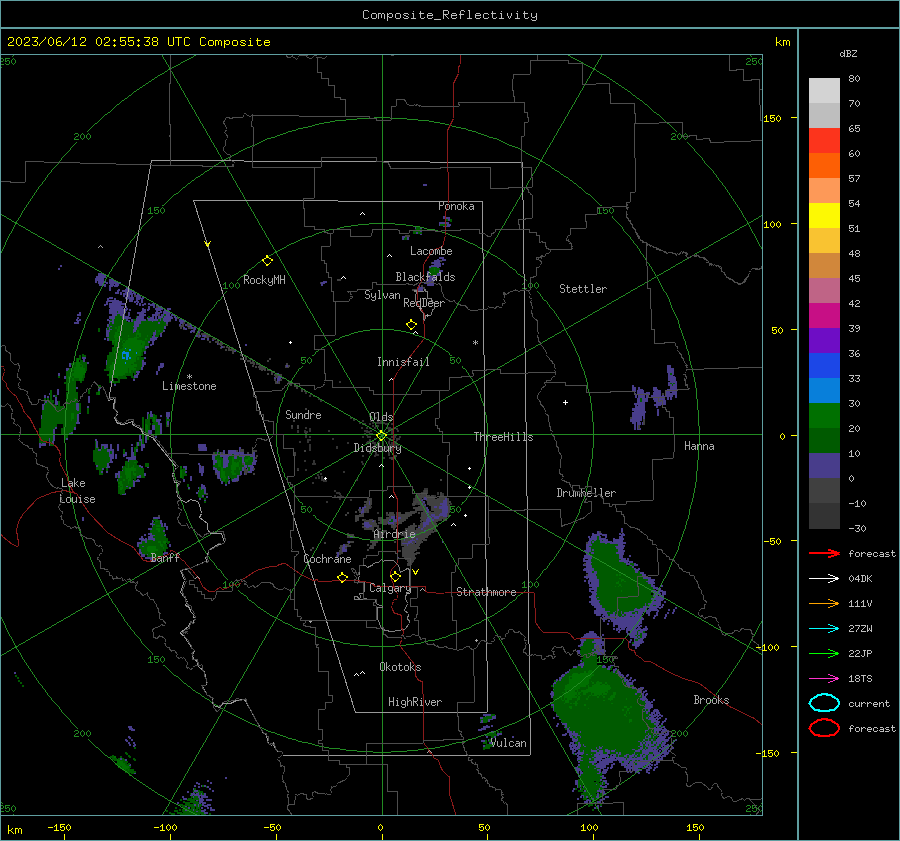Click the Strathmore label

pyautogui.click(x=486, y=592)
